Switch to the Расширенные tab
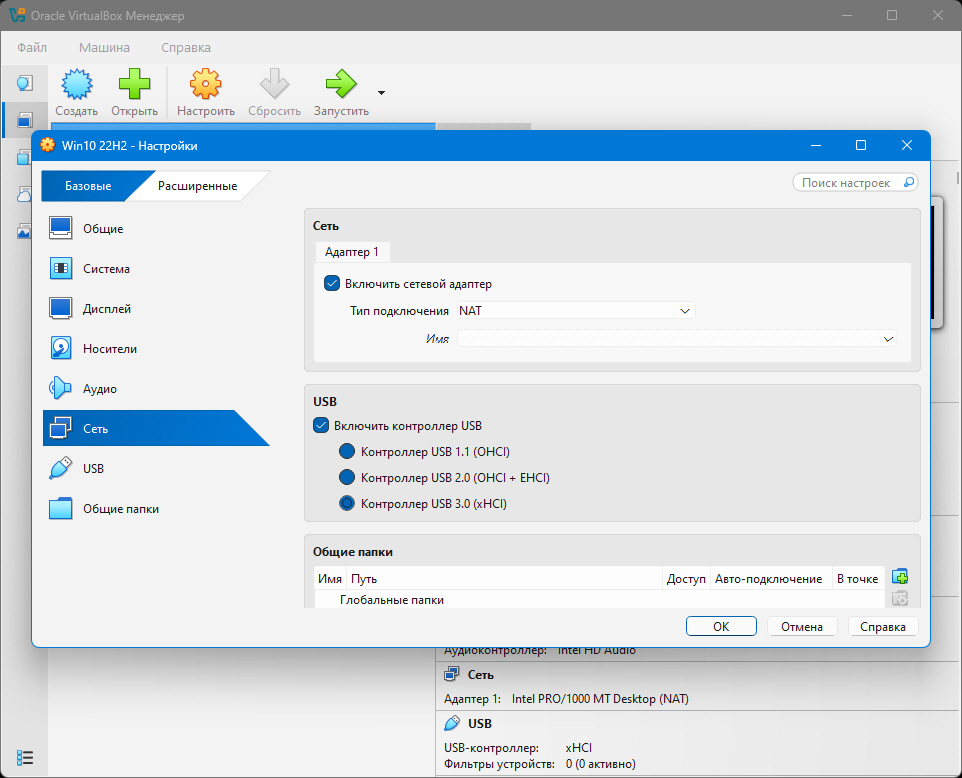 tap(198, 186)
